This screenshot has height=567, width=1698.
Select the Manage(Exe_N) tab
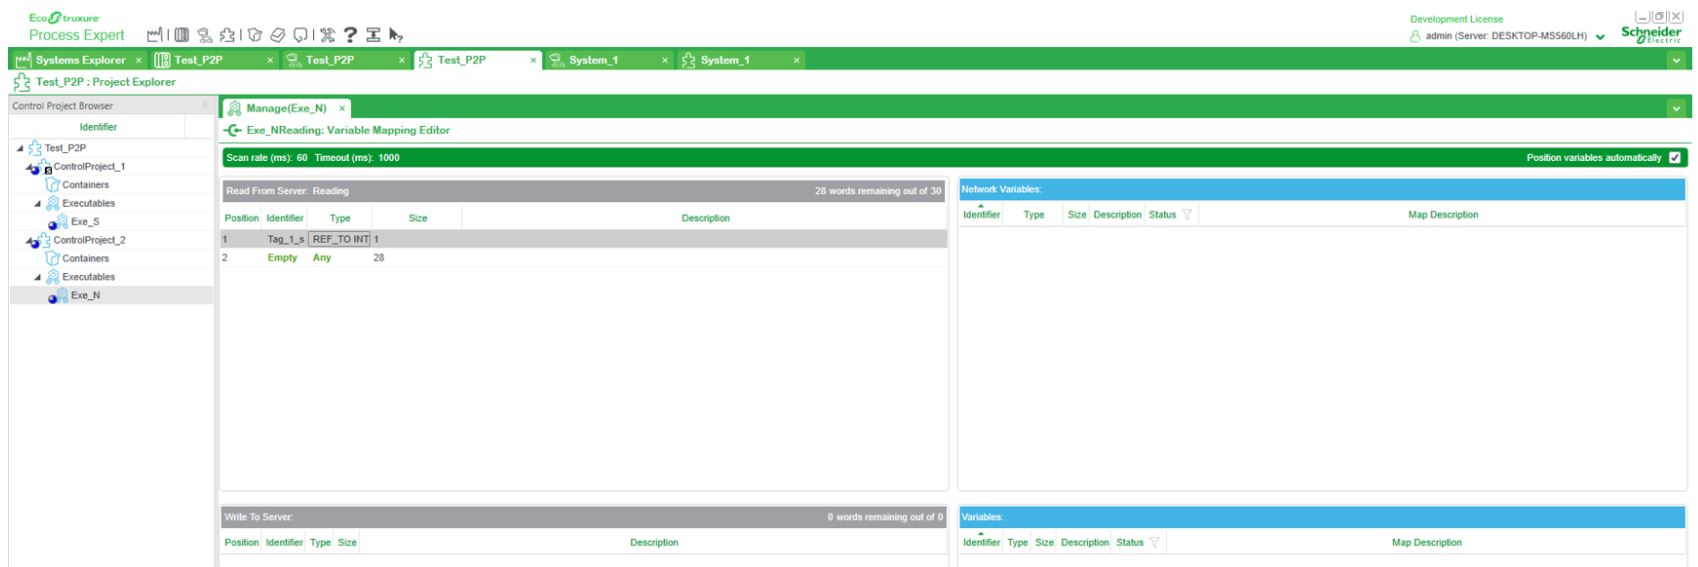tap(286, 108)
